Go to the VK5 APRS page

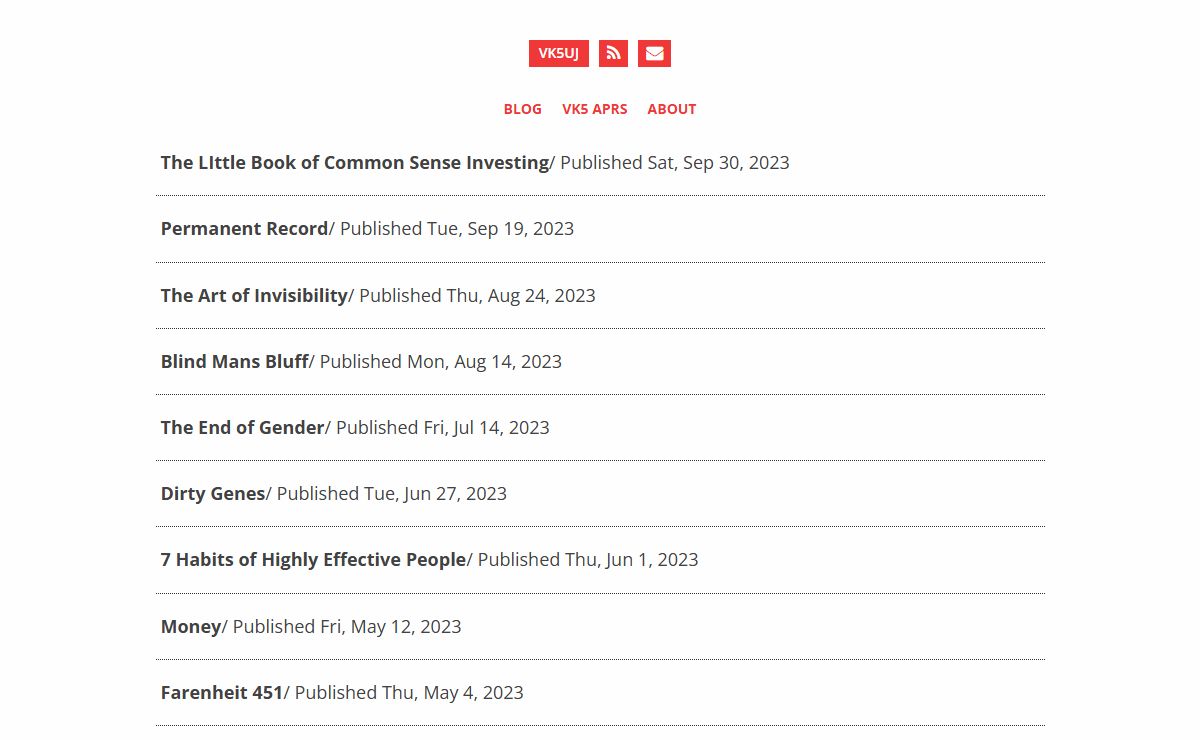point(595,109)
